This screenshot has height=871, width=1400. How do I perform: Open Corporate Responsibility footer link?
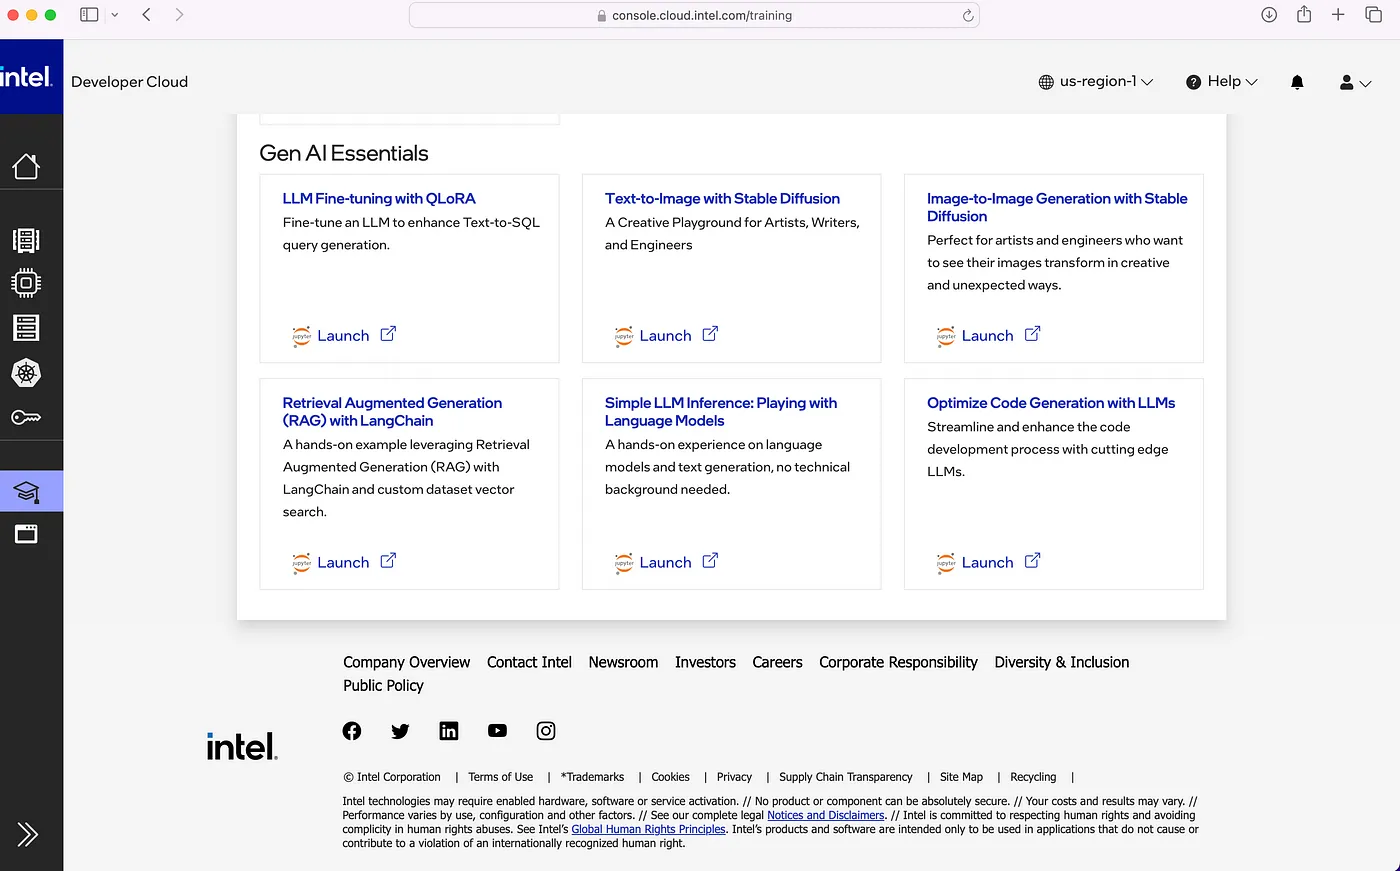click(898, 662)
